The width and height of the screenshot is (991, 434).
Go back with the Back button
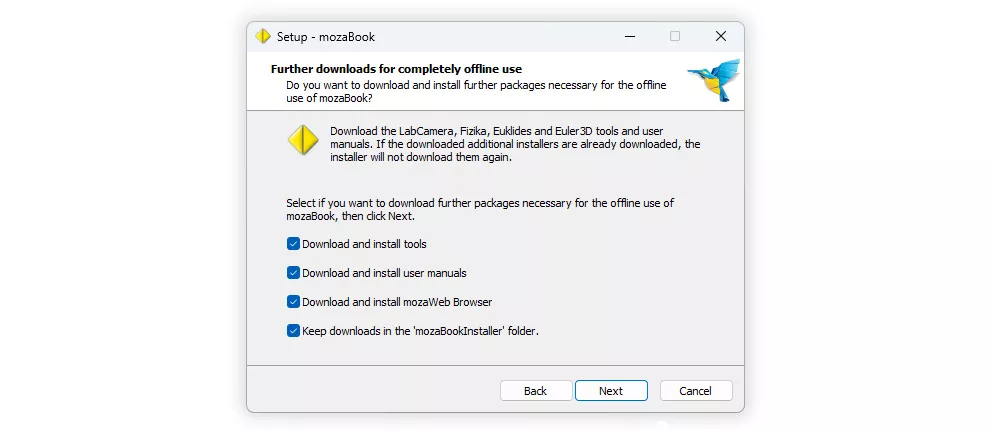tap(535, 390)
